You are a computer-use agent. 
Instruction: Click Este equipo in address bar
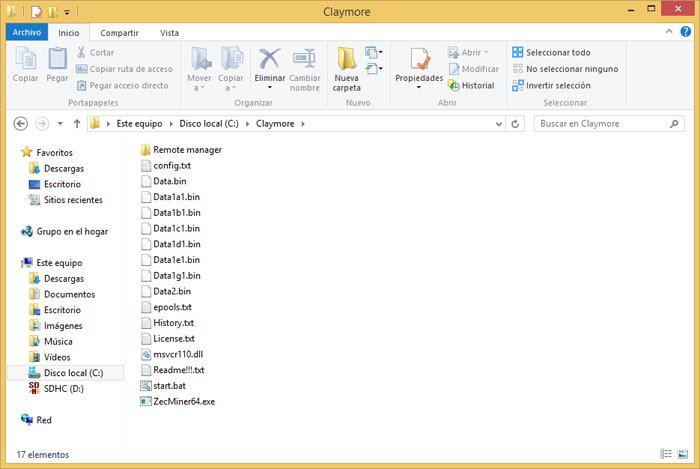(139, 124)
